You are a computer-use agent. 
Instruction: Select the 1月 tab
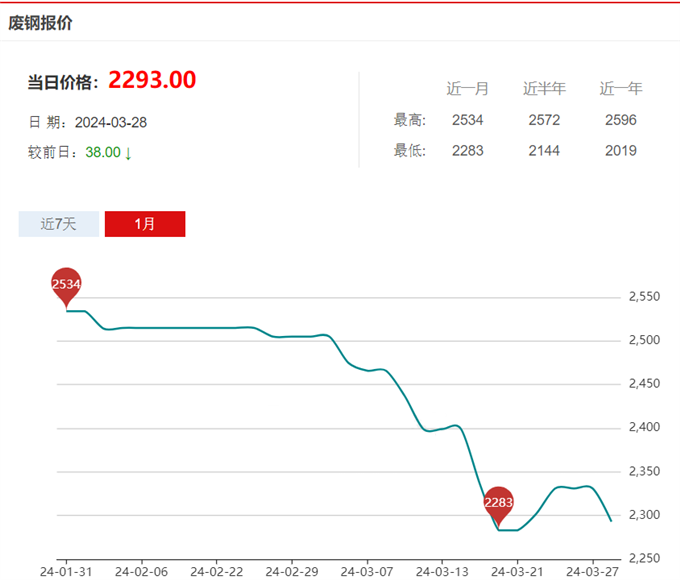coord(145,224)
